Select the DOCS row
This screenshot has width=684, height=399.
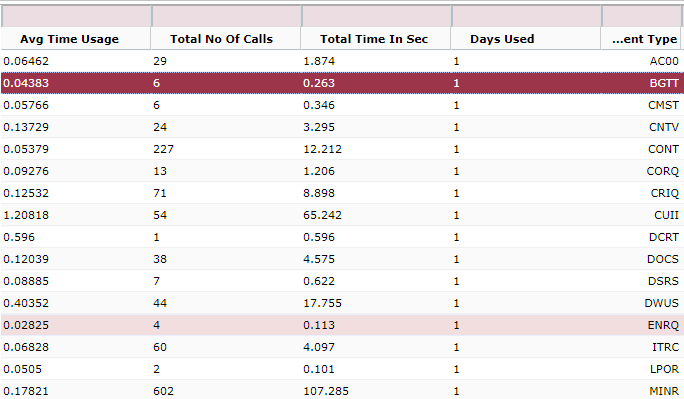coord(342,259)
